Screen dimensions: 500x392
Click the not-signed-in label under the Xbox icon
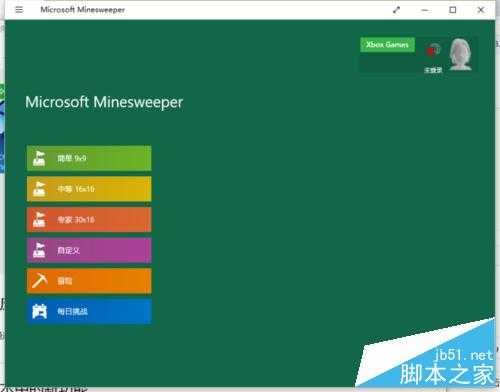(433, 70)
